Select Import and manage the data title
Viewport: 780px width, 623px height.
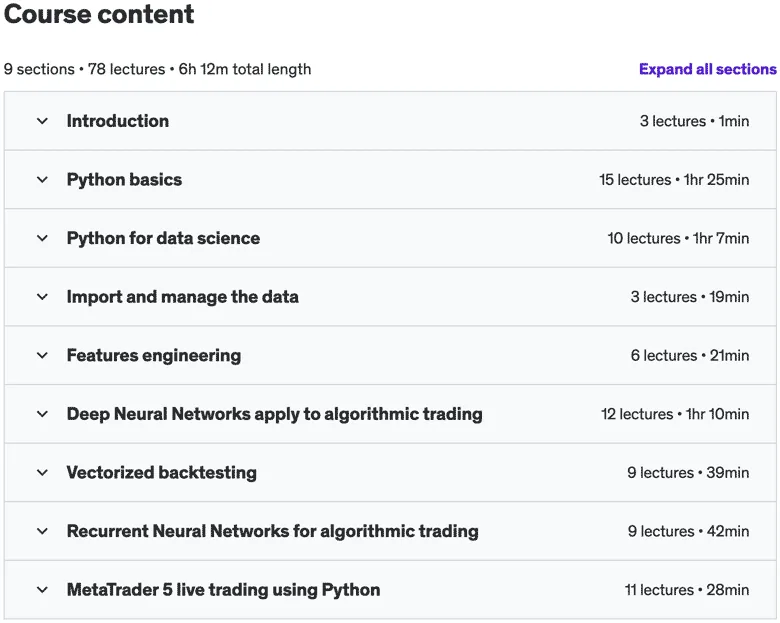coord(183,297)
